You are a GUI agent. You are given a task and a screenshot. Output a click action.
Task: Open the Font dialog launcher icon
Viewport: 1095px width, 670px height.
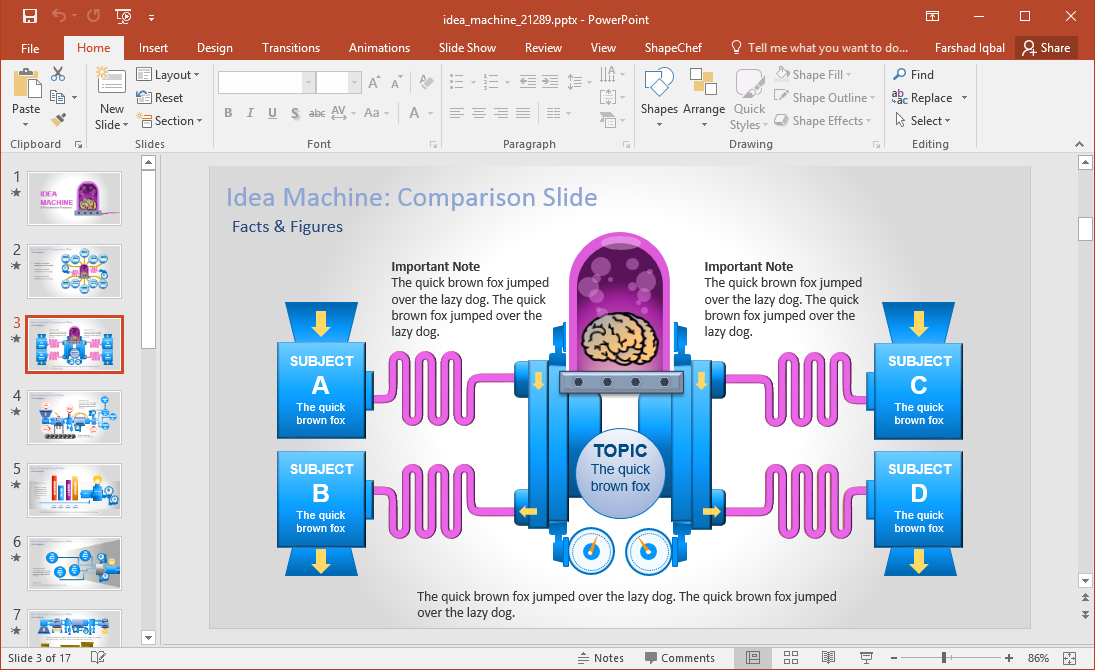pos(433,144)
